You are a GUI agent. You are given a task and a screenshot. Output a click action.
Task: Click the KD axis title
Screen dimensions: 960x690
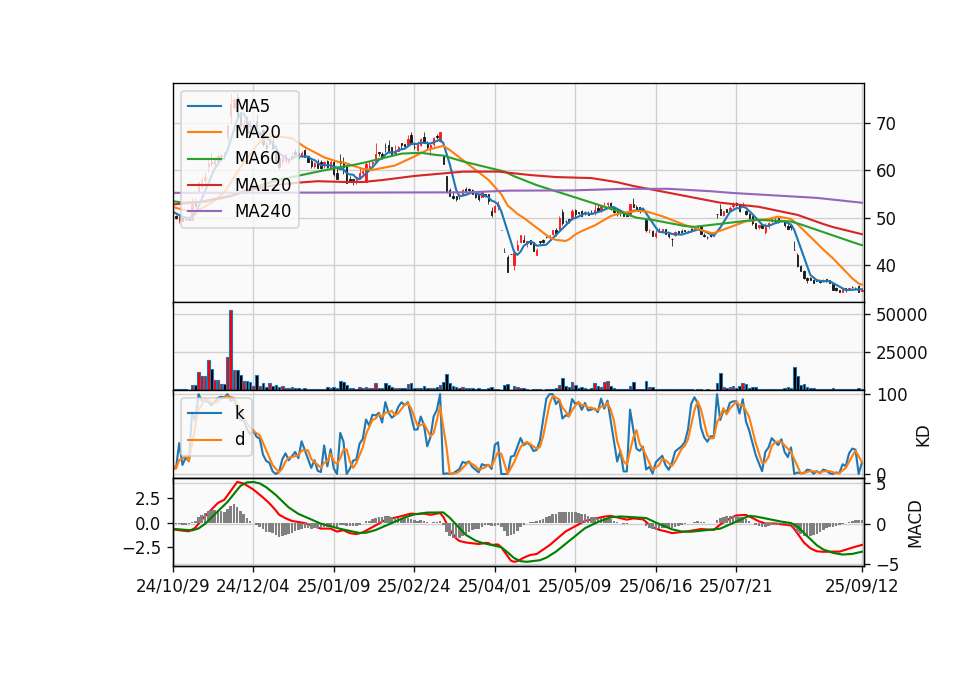[922, 436]
